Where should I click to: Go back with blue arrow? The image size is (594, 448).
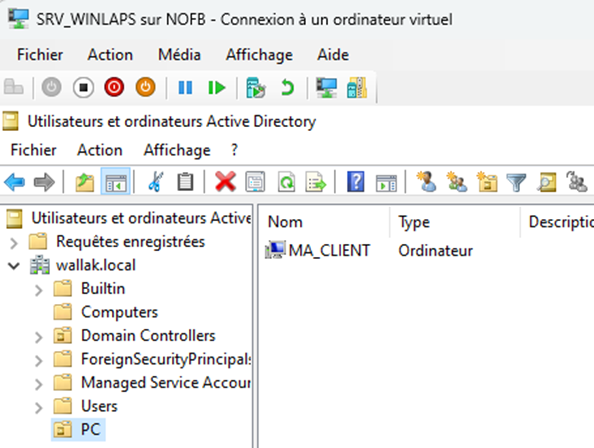(14, 182)
